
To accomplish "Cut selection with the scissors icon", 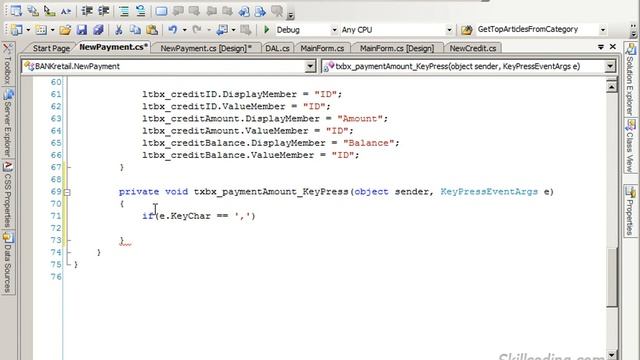I will pyautogui.click(x=119, y=30).
